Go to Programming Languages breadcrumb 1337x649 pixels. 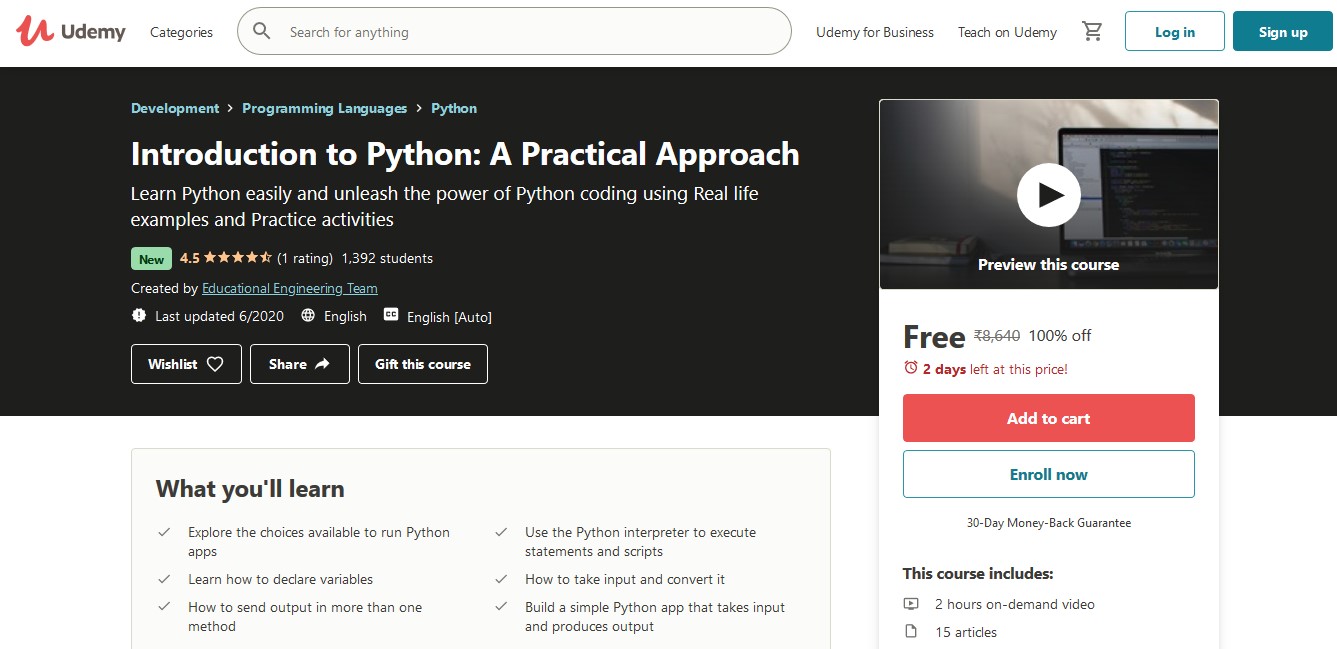coord(324,108)
